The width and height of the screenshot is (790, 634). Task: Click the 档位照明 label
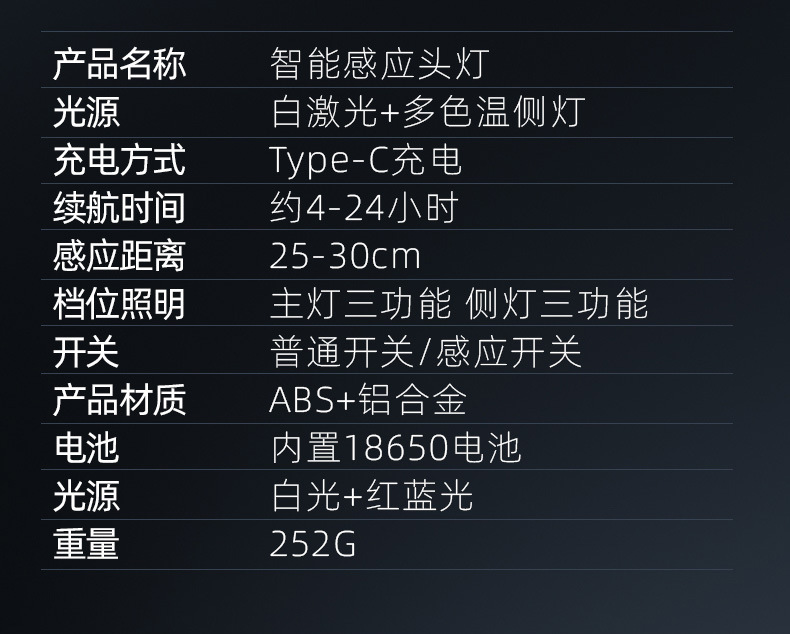[x=119, y=304]
